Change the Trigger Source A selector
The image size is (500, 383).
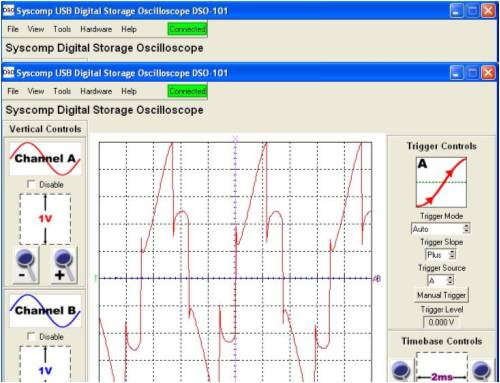coord(441,280)
